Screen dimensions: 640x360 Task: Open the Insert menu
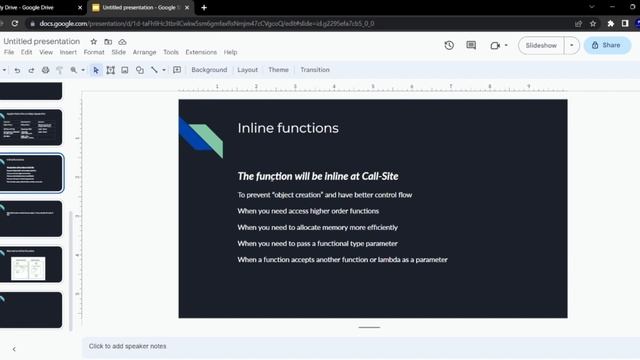[x=68, y=52]
